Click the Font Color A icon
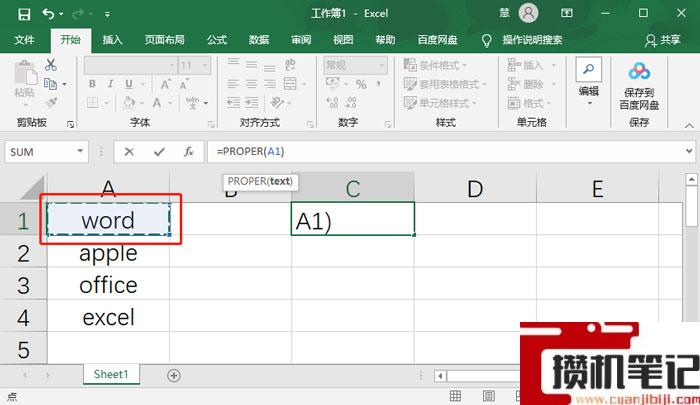This screenshot has width=700, height=405. point(157,103)
